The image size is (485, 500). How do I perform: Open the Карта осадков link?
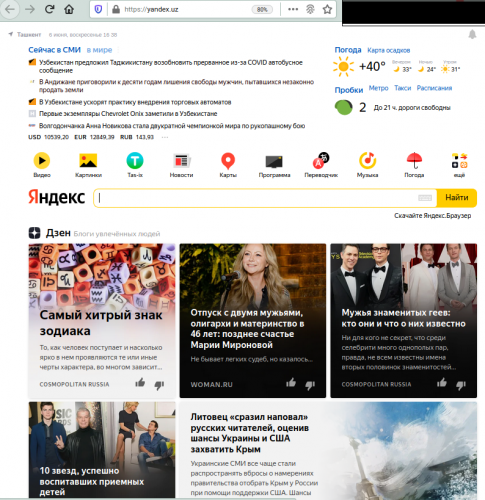tap(388, 50)
